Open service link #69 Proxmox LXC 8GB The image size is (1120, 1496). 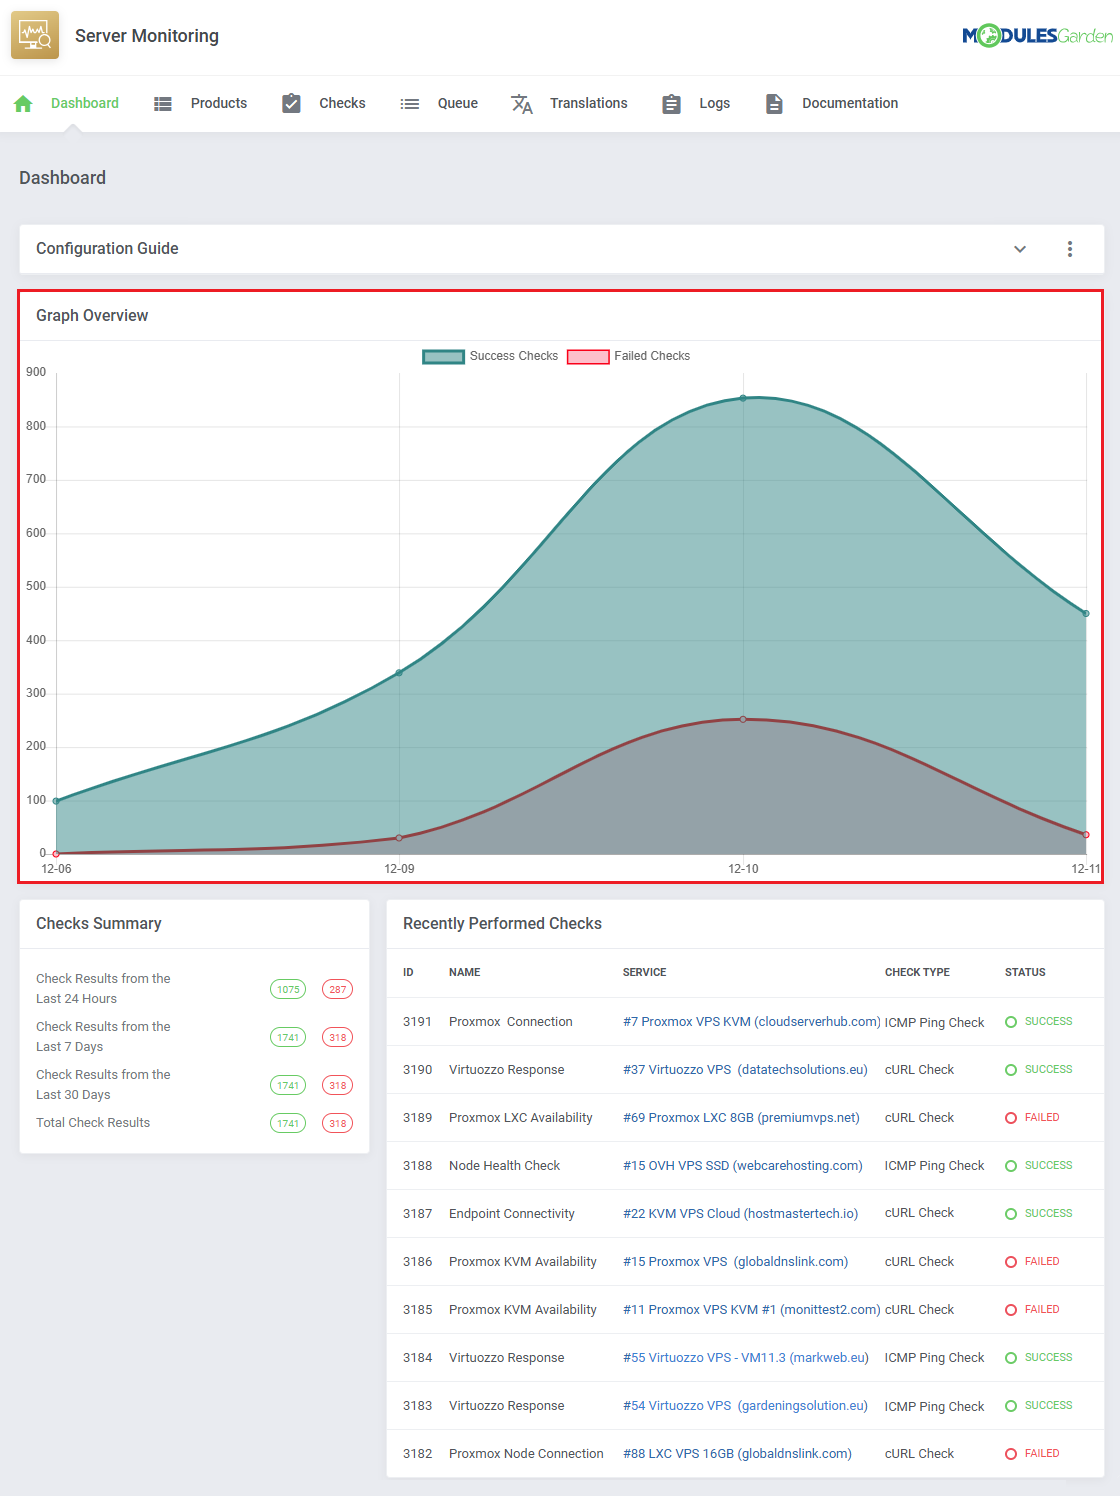(741, 1118)
